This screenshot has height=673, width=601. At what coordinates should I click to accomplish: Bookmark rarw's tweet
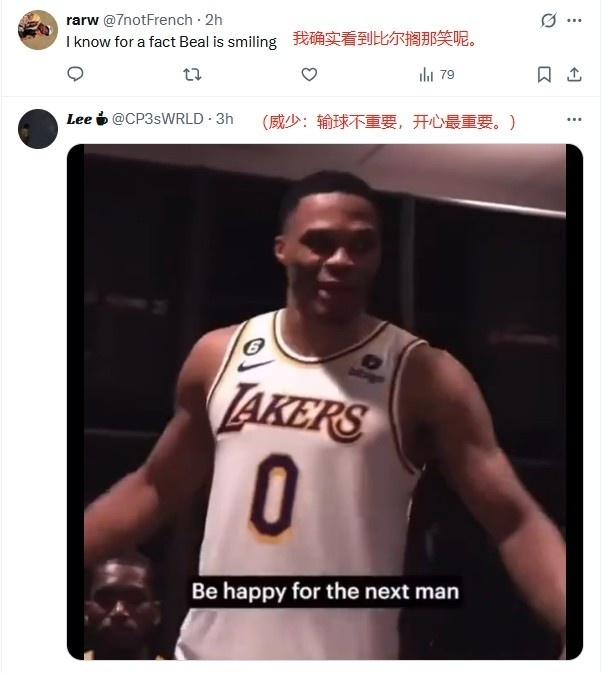tap(544, 74)
